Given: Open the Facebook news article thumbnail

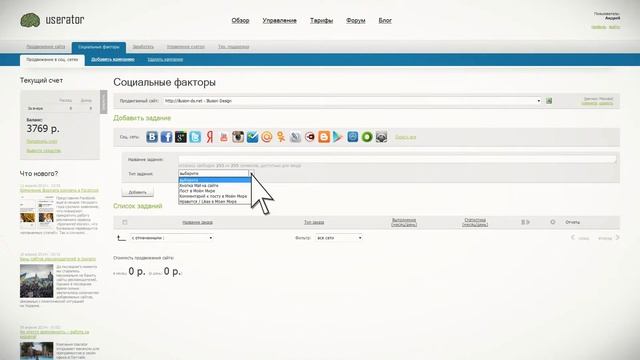Looking at the screenshot, I should point(37,213).
